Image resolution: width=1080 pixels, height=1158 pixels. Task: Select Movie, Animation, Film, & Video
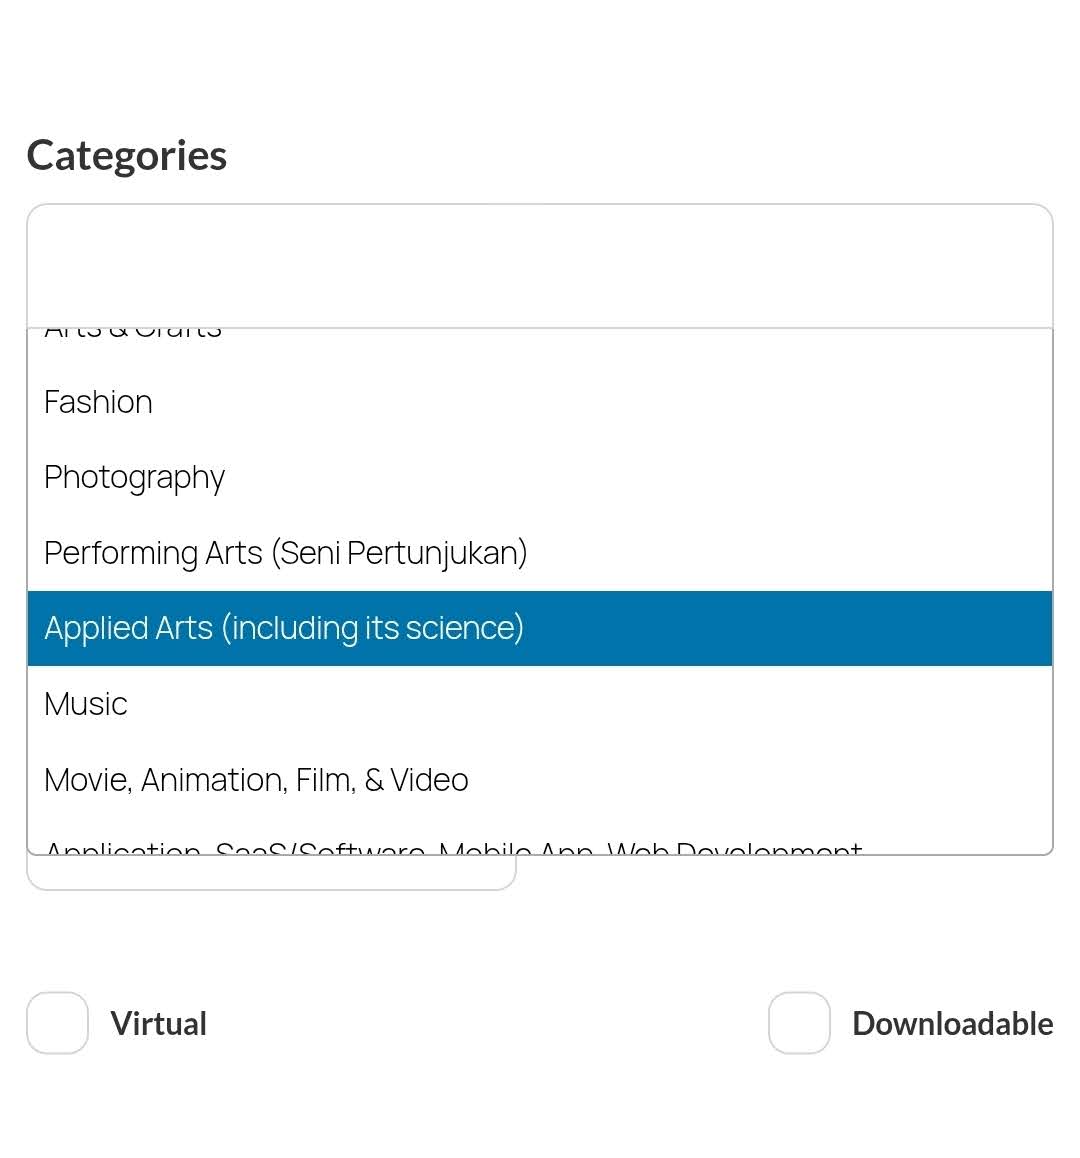[x=256, y=780]
